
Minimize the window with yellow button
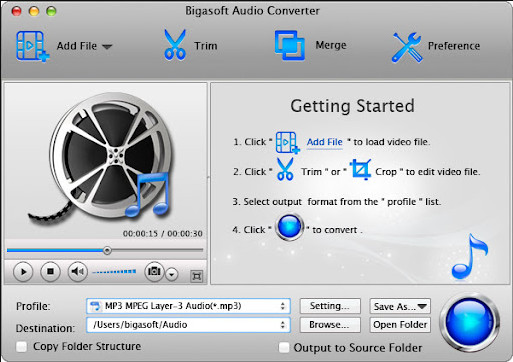click(34, 11)
